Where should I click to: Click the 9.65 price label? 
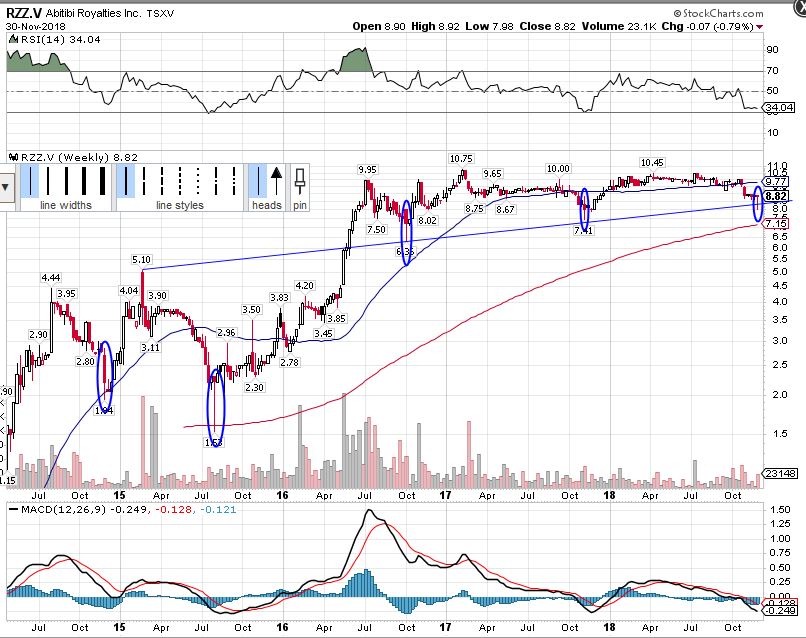click(492, 174)
